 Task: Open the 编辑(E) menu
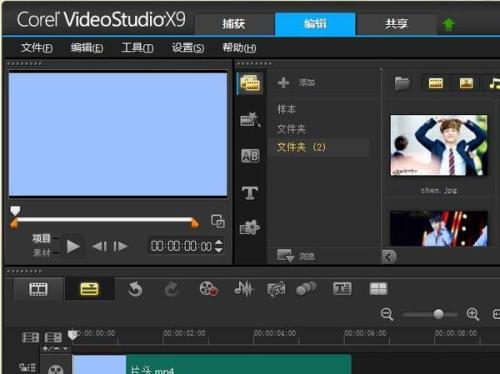point(87,48)
